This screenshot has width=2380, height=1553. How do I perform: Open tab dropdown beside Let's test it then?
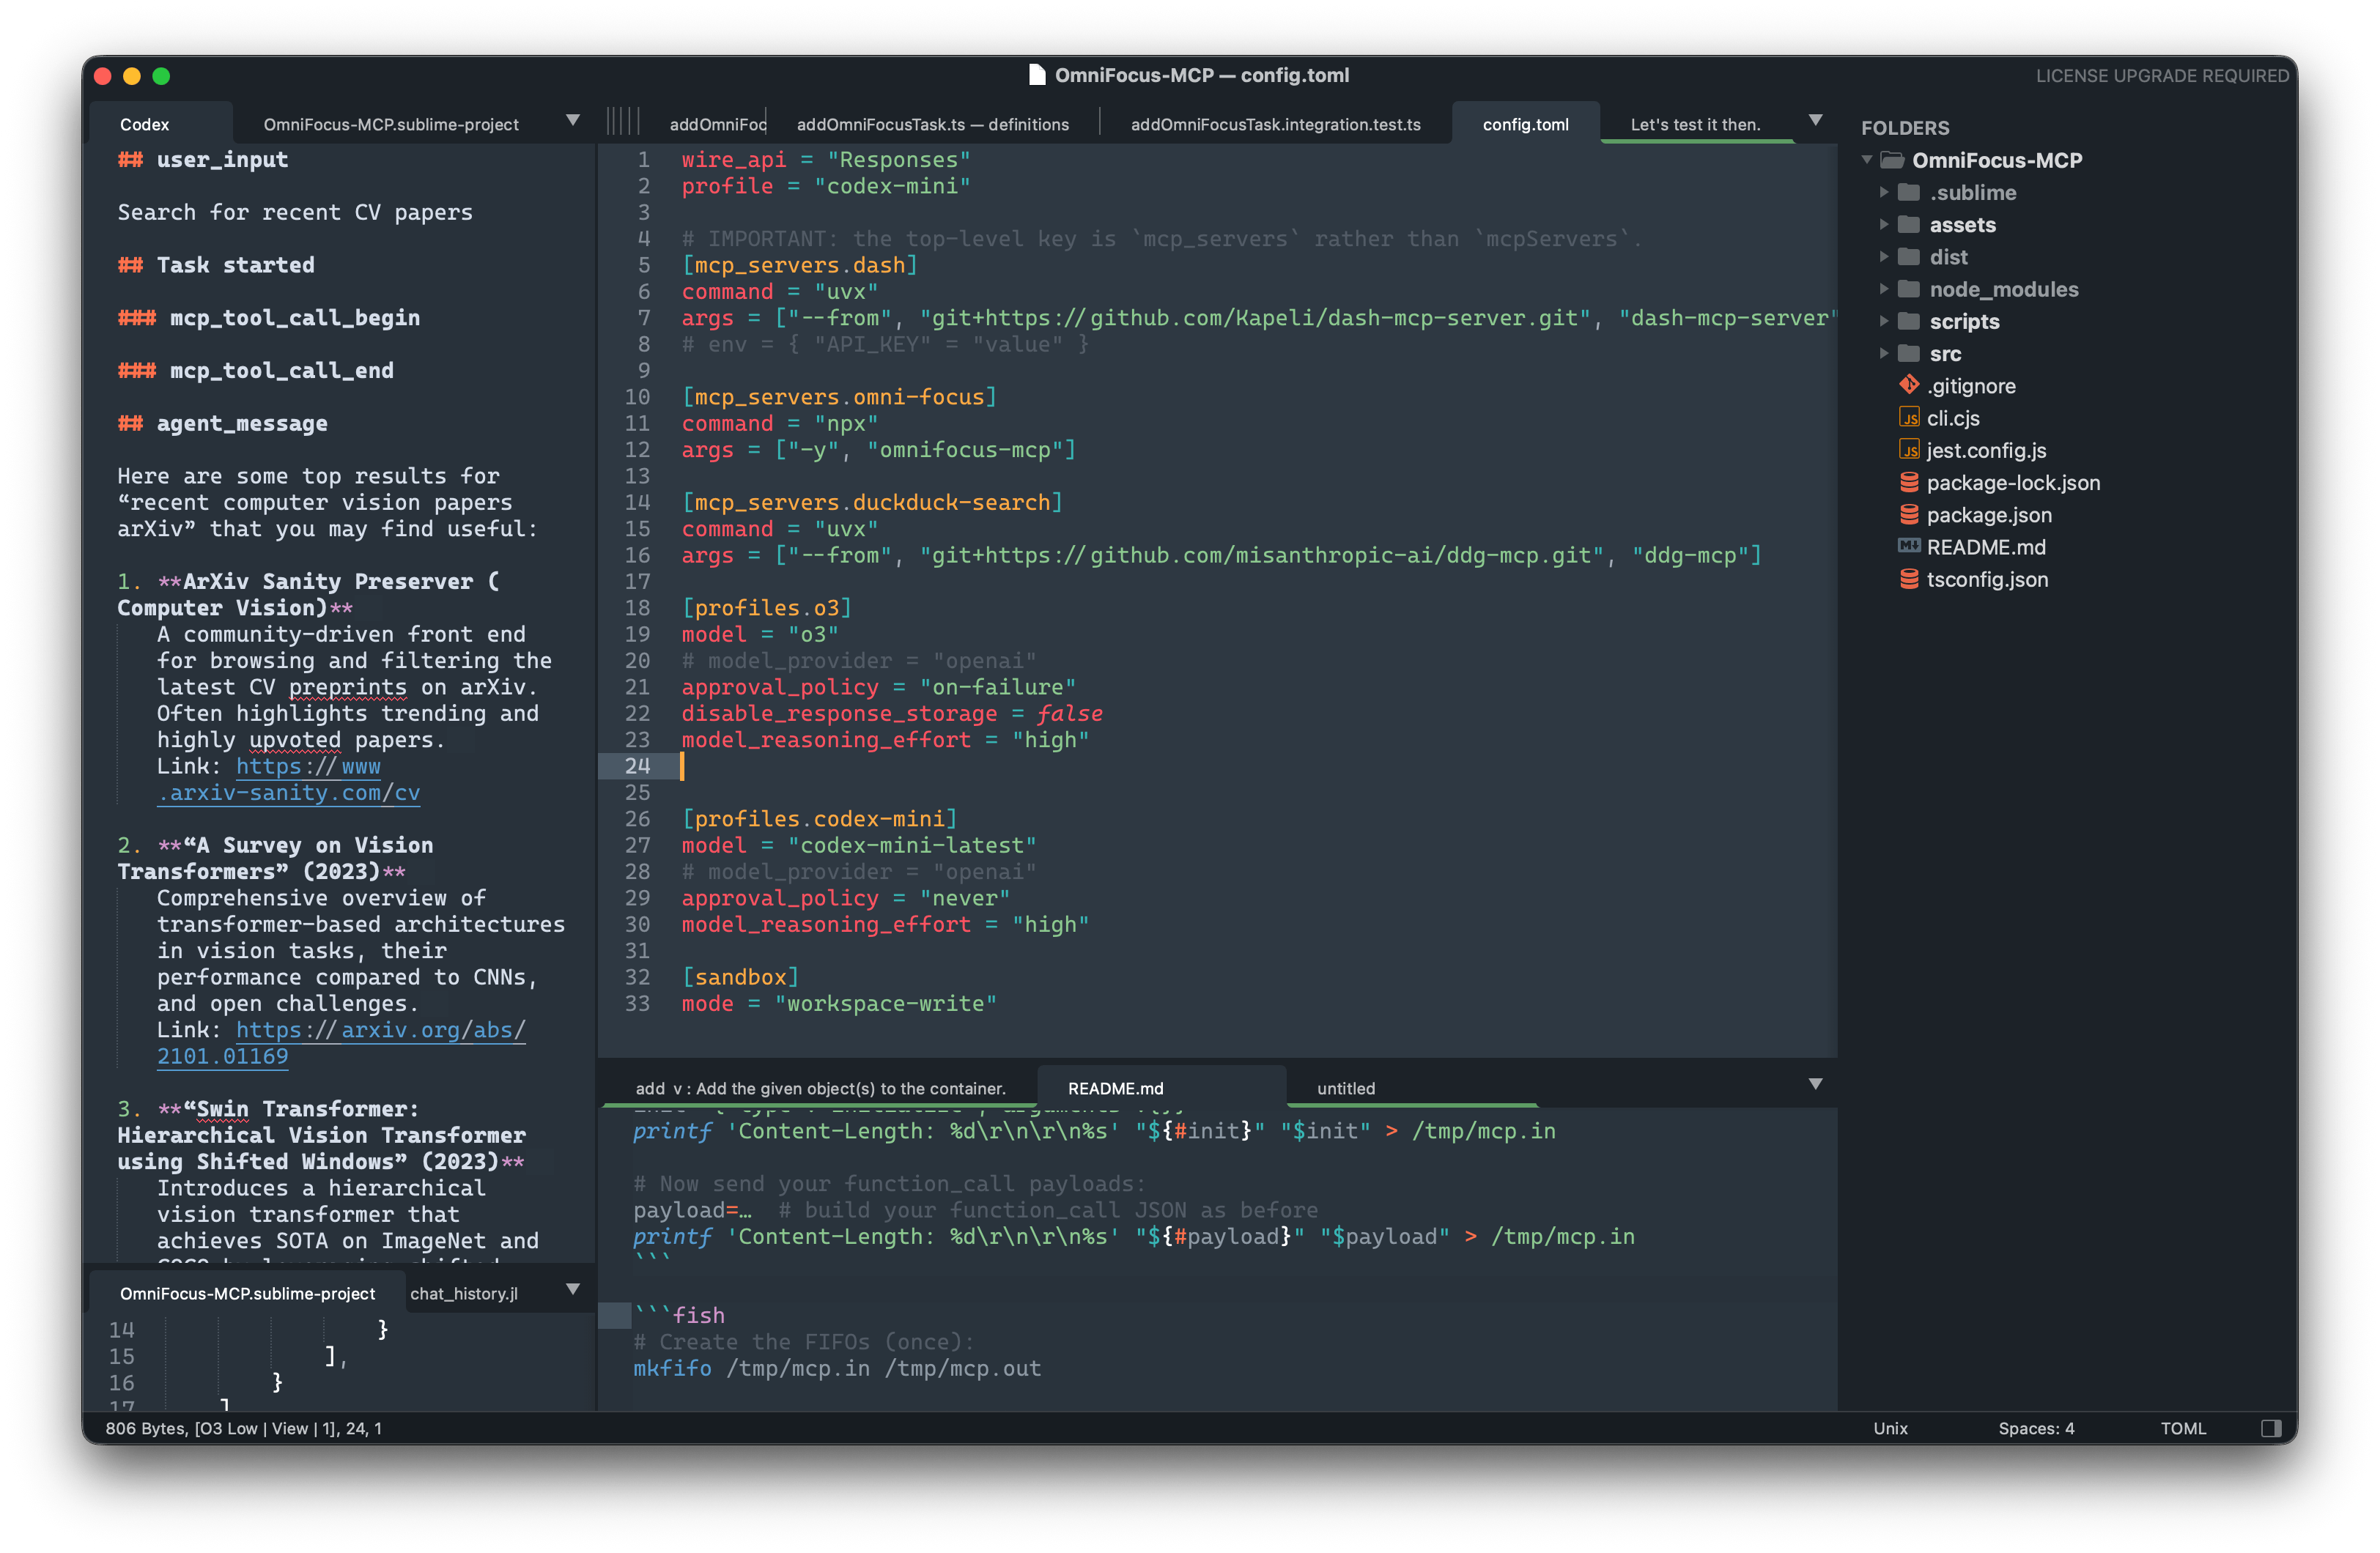[1815, 121]
